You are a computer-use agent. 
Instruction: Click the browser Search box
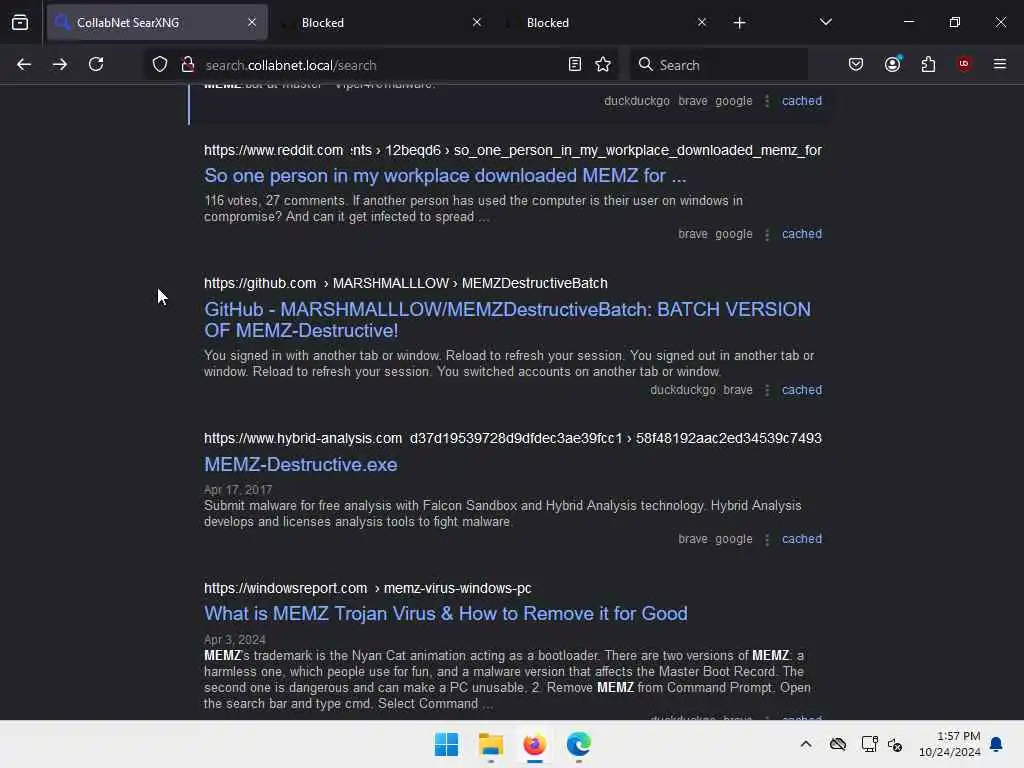[718, 65]
